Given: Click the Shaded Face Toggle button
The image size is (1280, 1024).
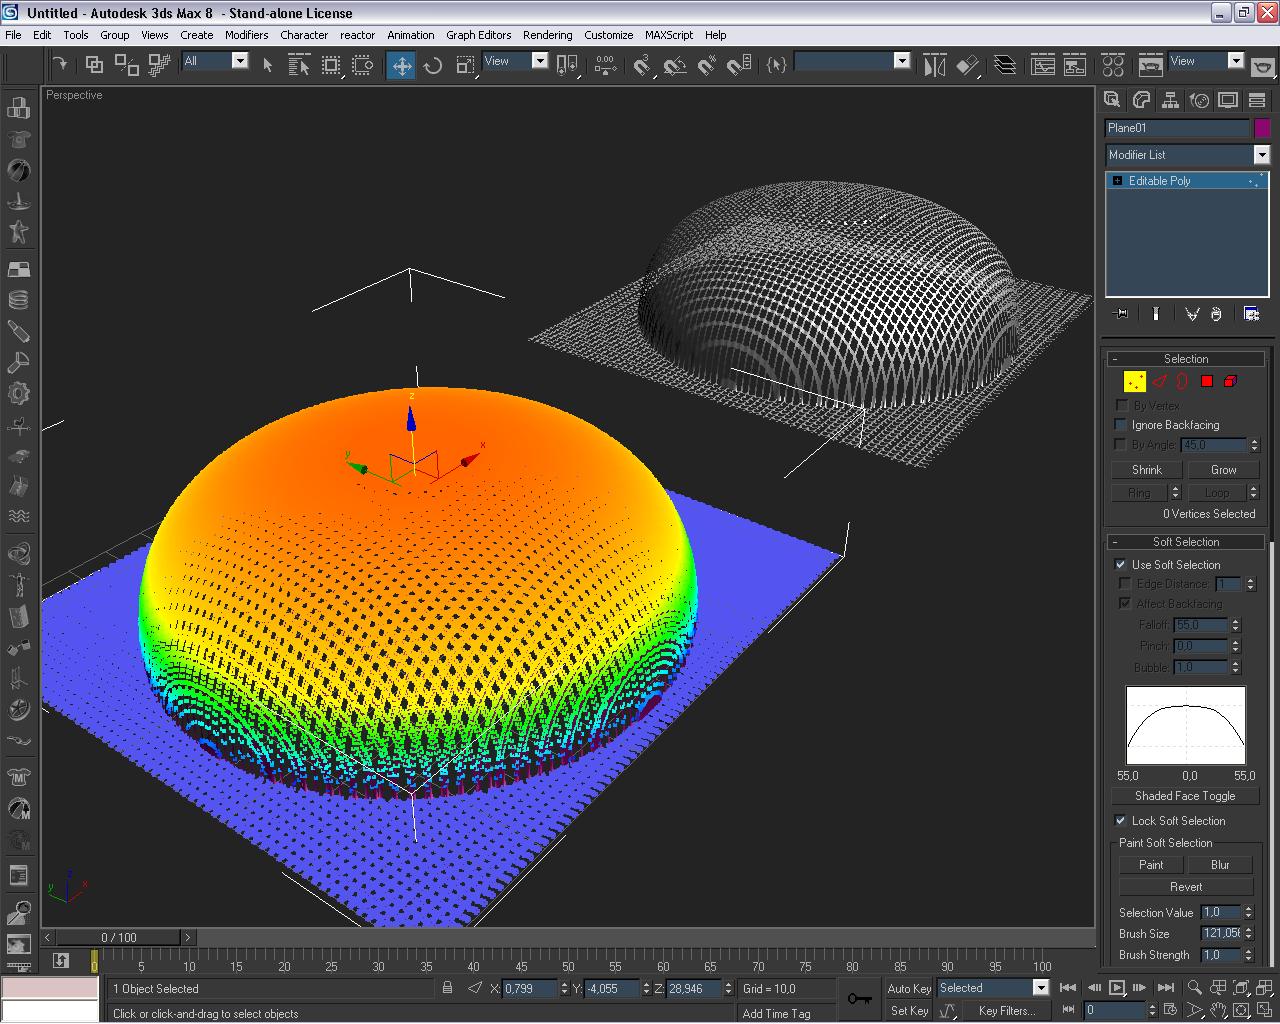Looking at the screenshot, I should (1185, 796).
